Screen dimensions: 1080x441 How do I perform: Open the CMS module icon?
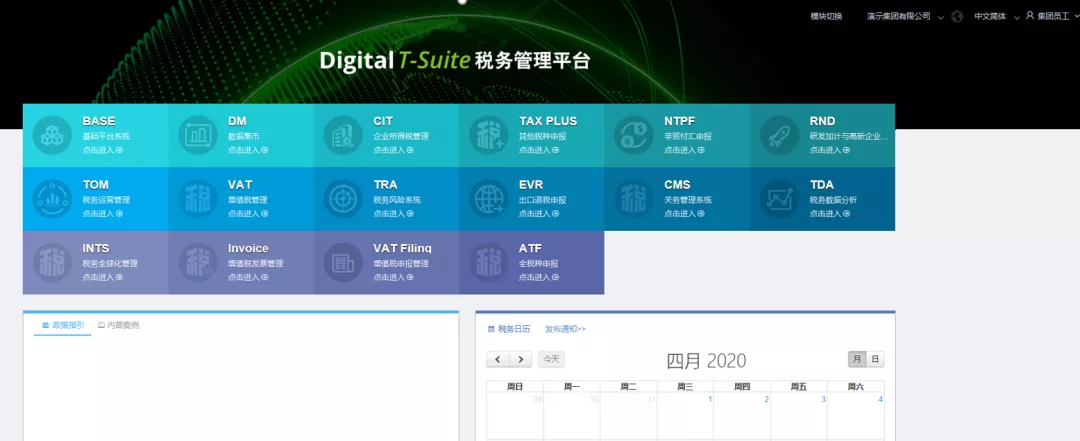pos(634,199)
